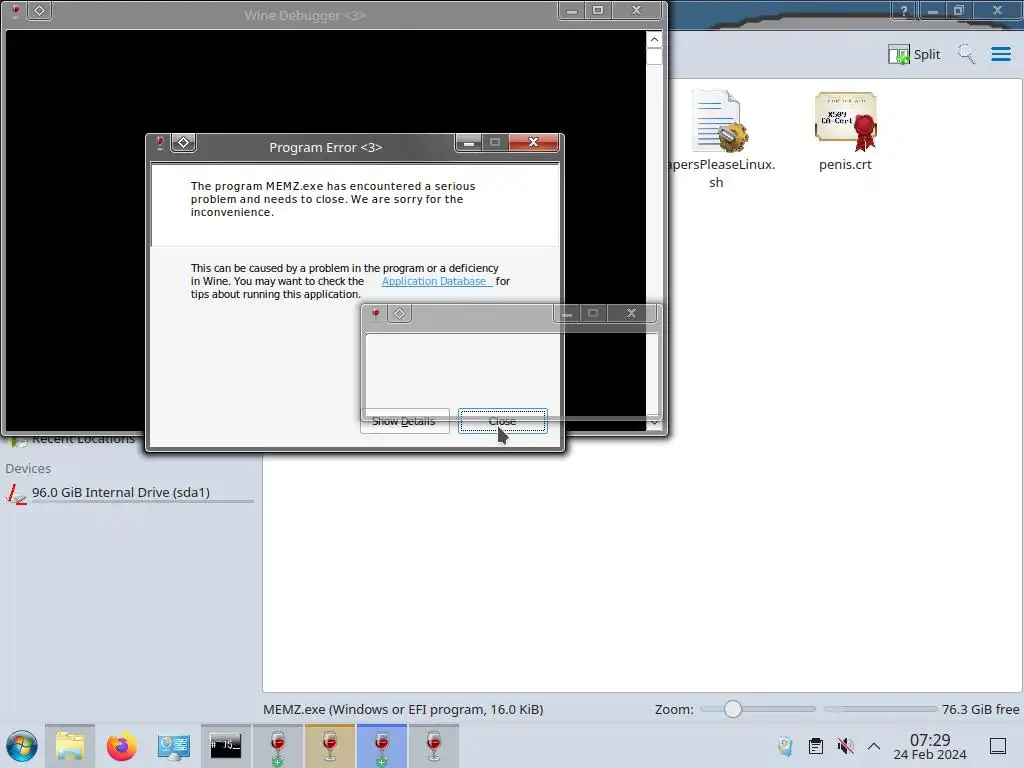Click the free space bar beside 76.3 GiB free
The image size is (1024, 768).
tap(880, 709)
